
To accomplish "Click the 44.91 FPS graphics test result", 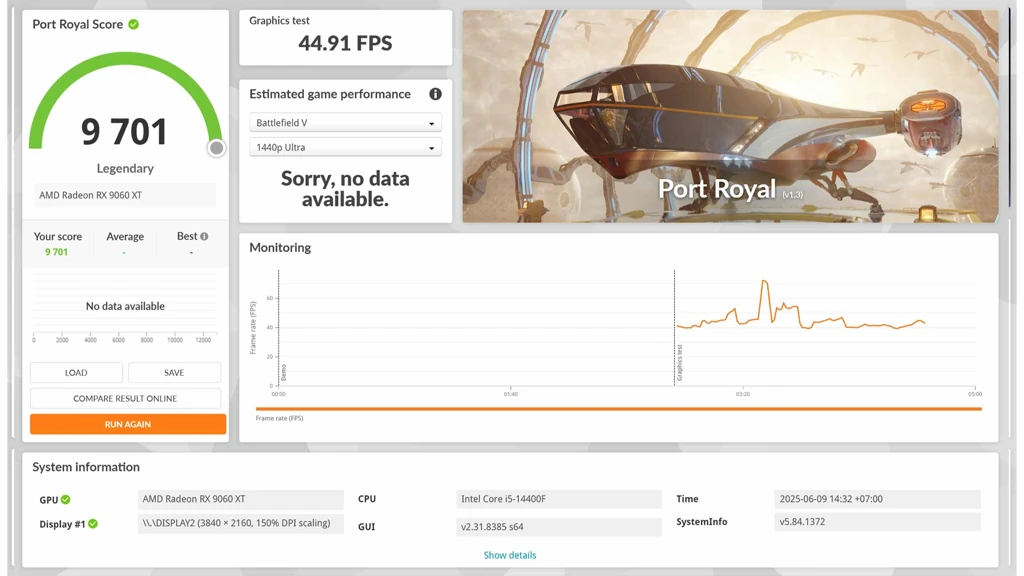I will pyautogui.click(x=345, y=43).
